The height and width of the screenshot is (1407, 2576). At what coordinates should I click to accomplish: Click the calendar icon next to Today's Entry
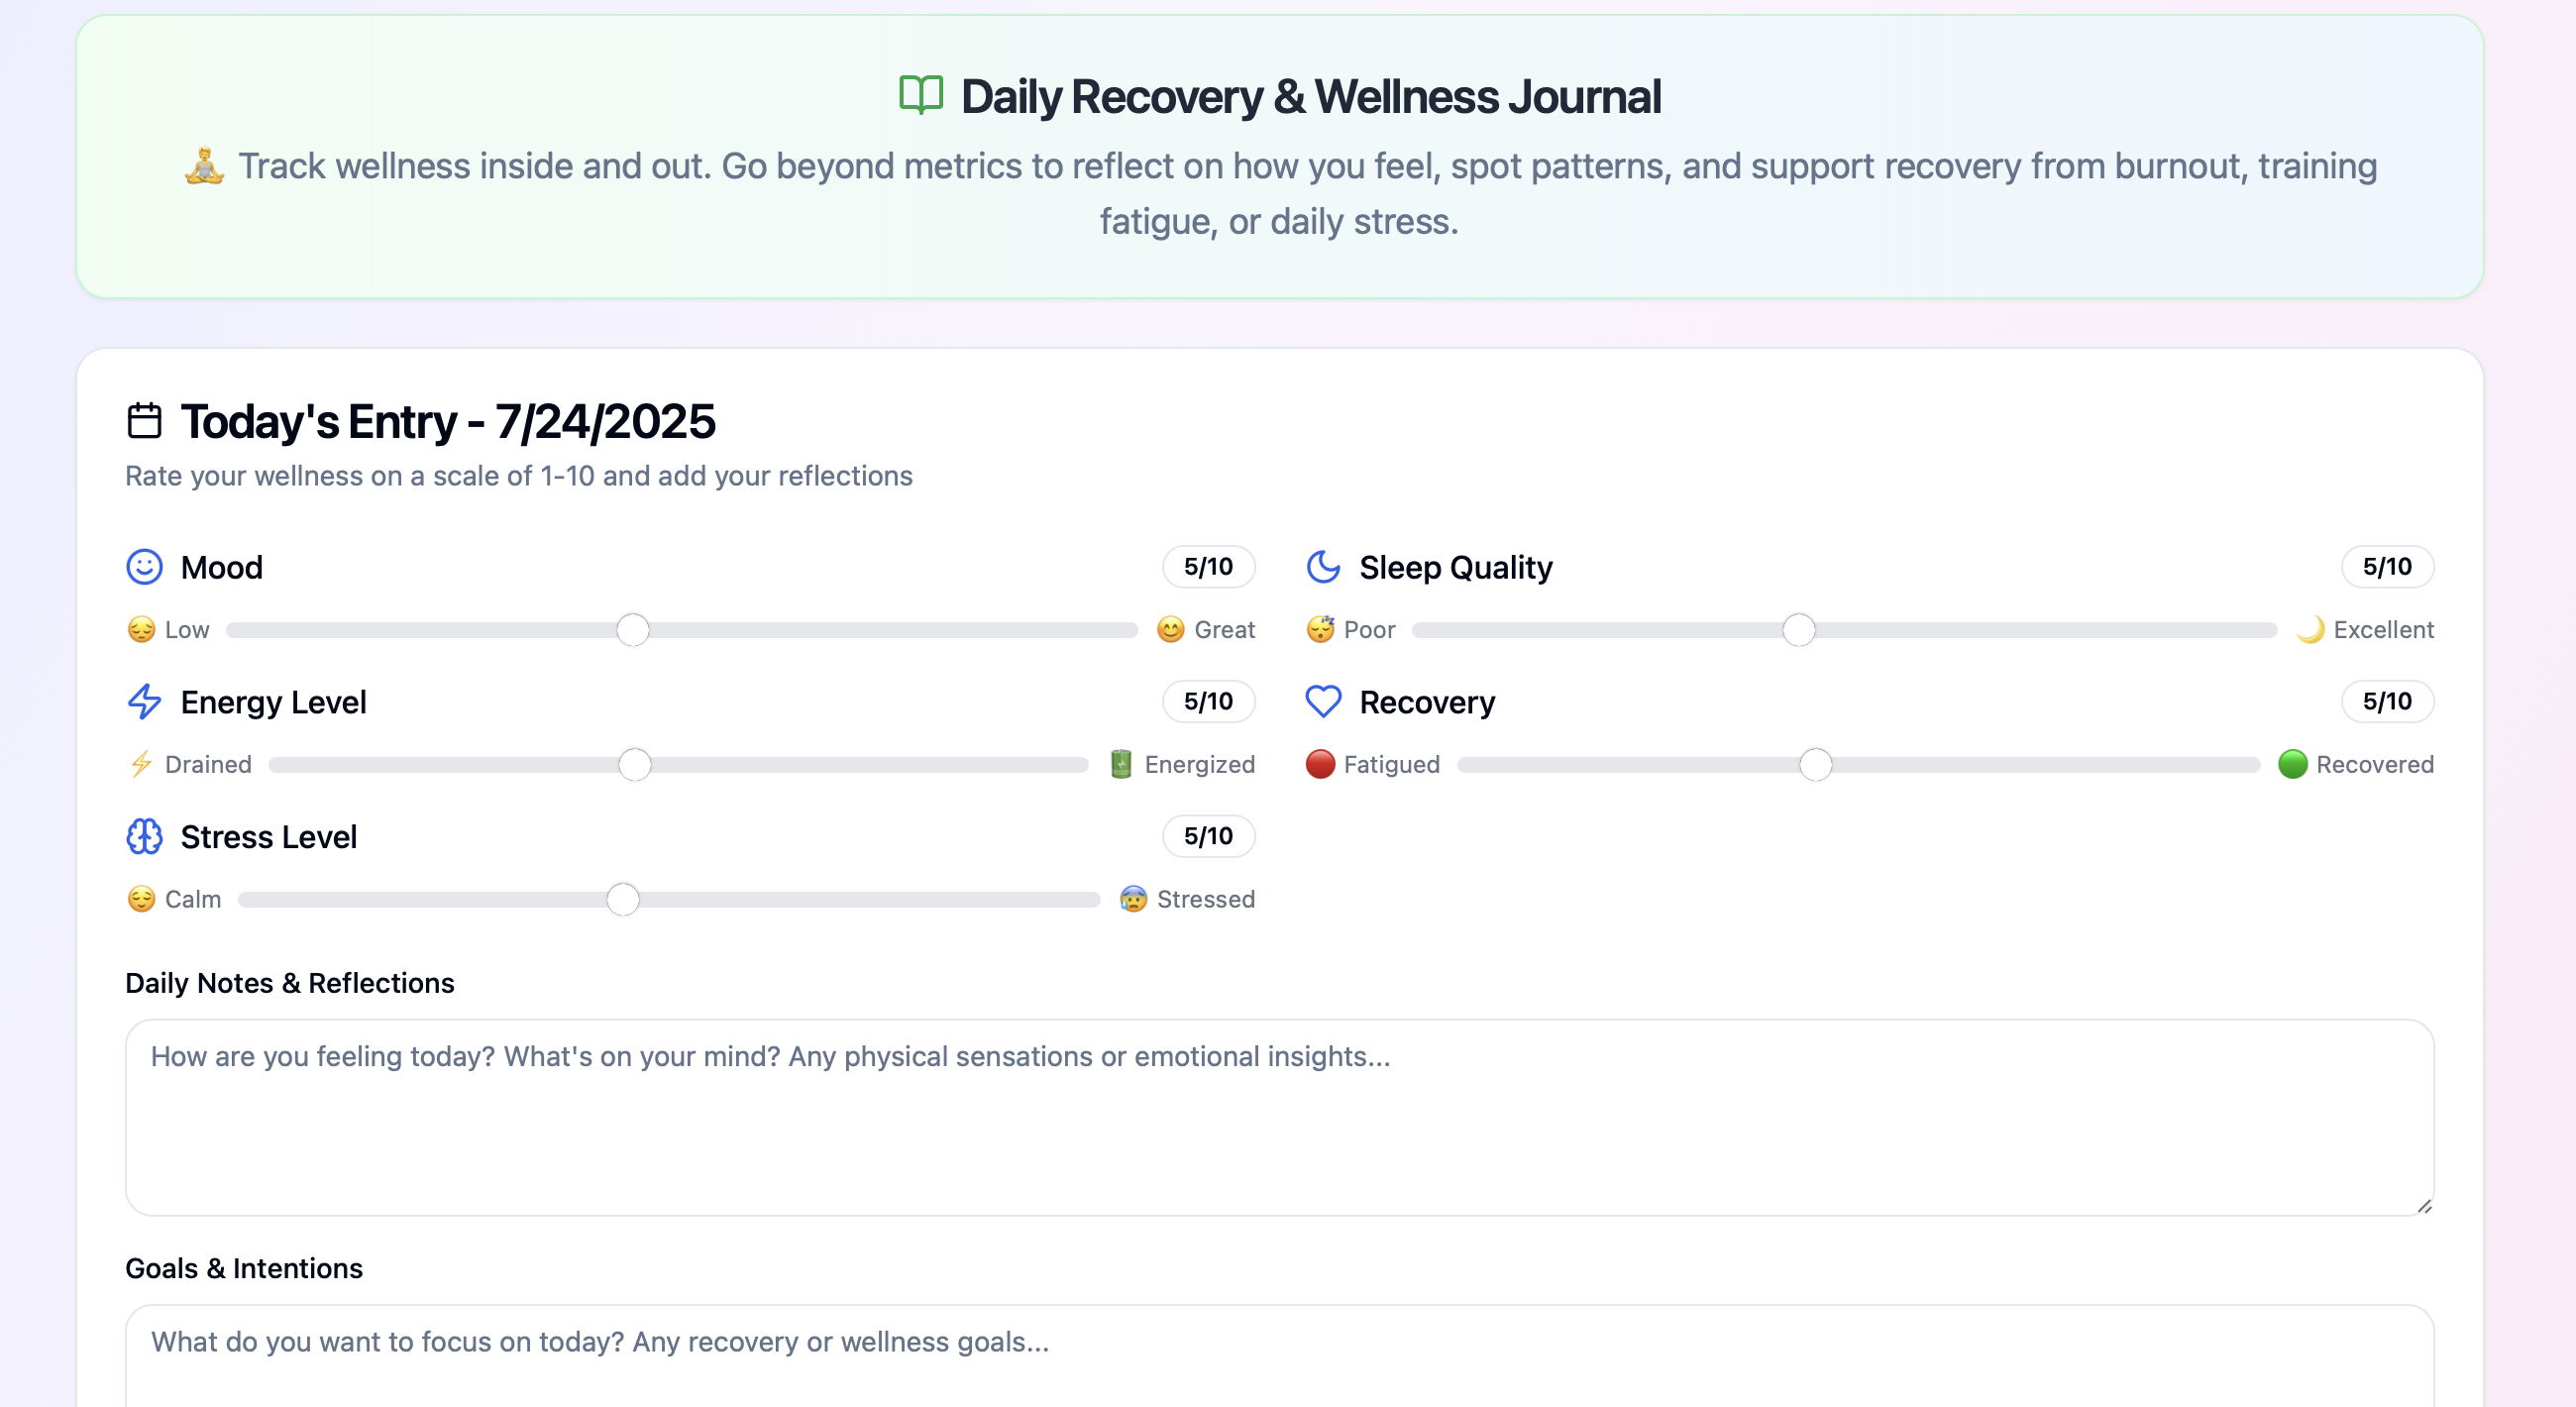[x=144, y=421]
